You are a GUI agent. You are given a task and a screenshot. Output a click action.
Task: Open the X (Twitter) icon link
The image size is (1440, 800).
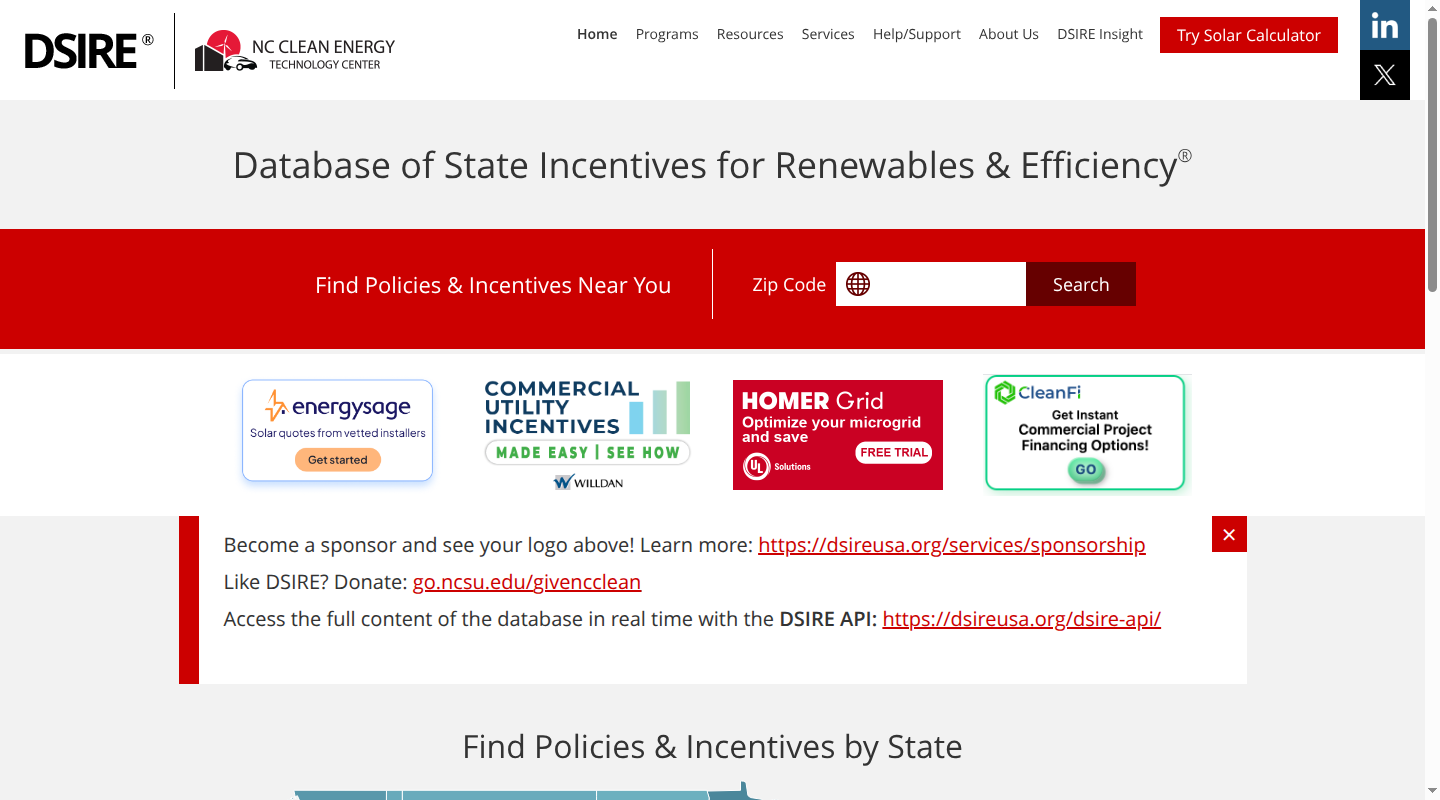click(1385, 75)
